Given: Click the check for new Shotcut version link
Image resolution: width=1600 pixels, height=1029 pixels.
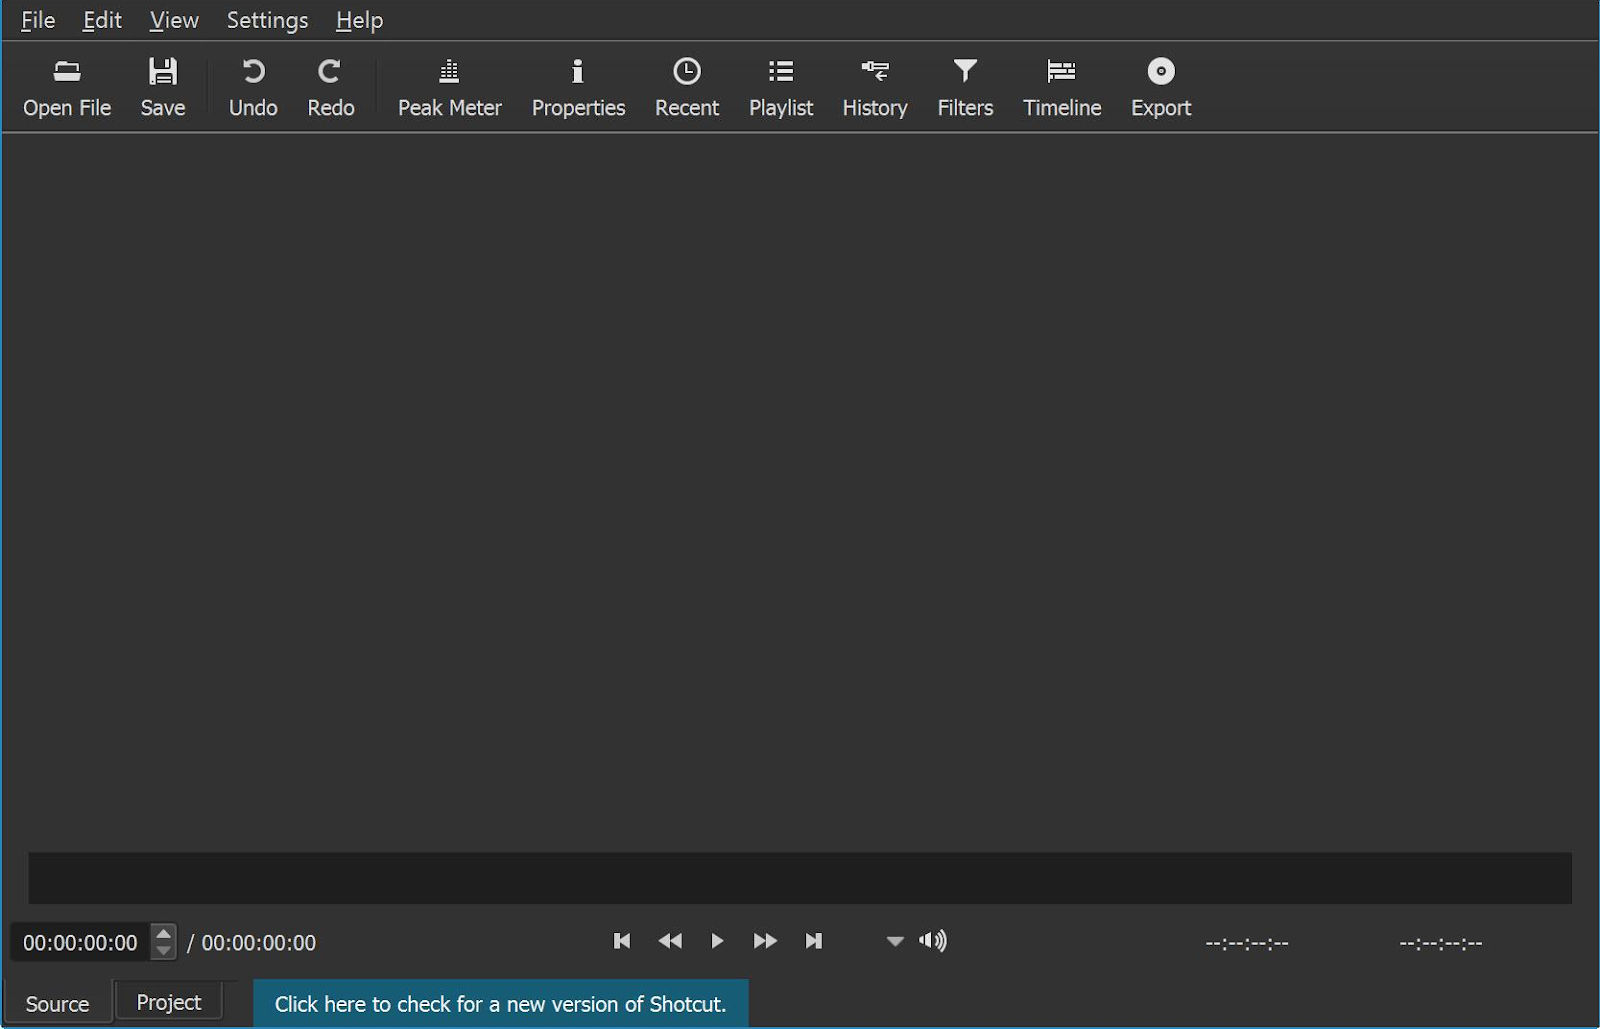Looking at the screenshot, I should tap(500, 1004).
